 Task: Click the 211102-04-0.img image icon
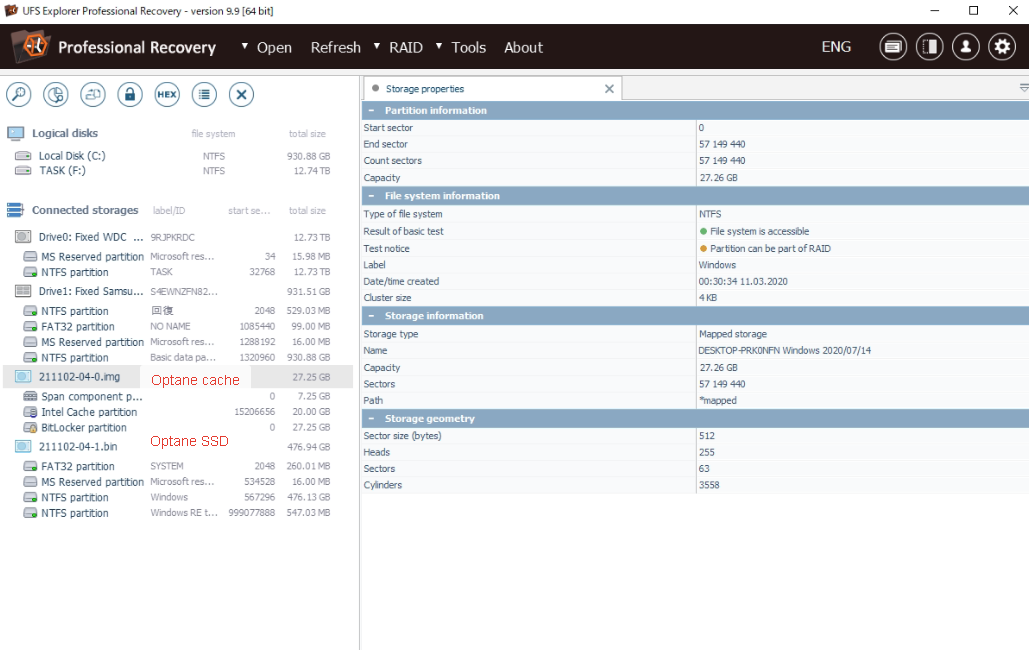23,376
